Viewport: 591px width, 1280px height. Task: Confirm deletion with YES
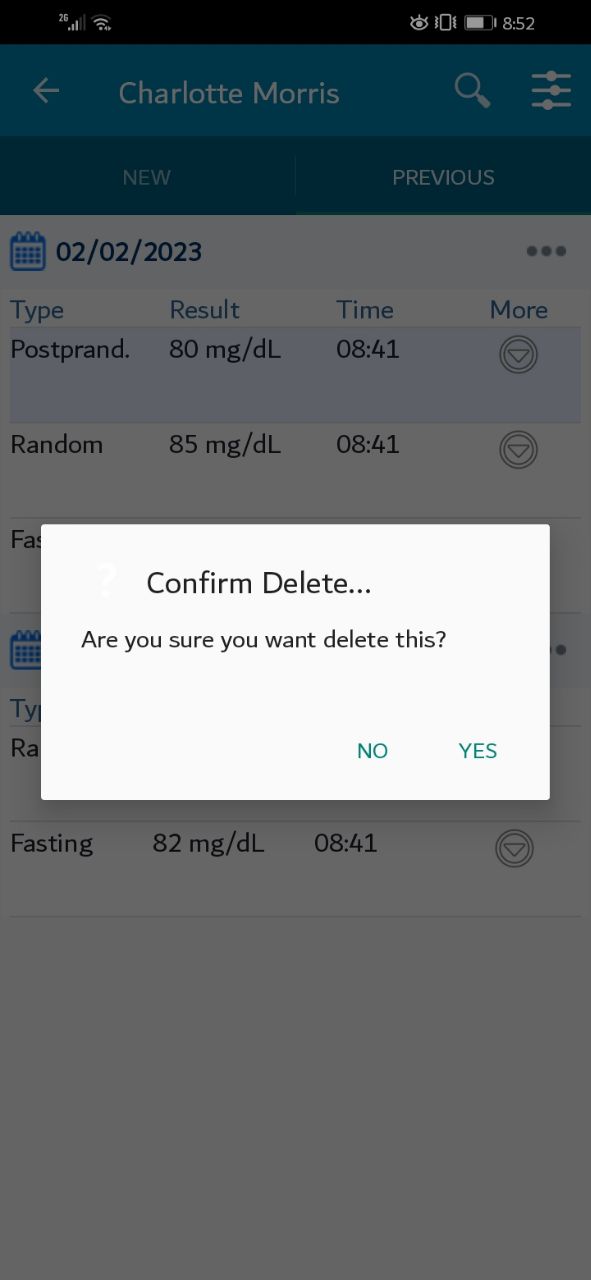click(478, 751)
